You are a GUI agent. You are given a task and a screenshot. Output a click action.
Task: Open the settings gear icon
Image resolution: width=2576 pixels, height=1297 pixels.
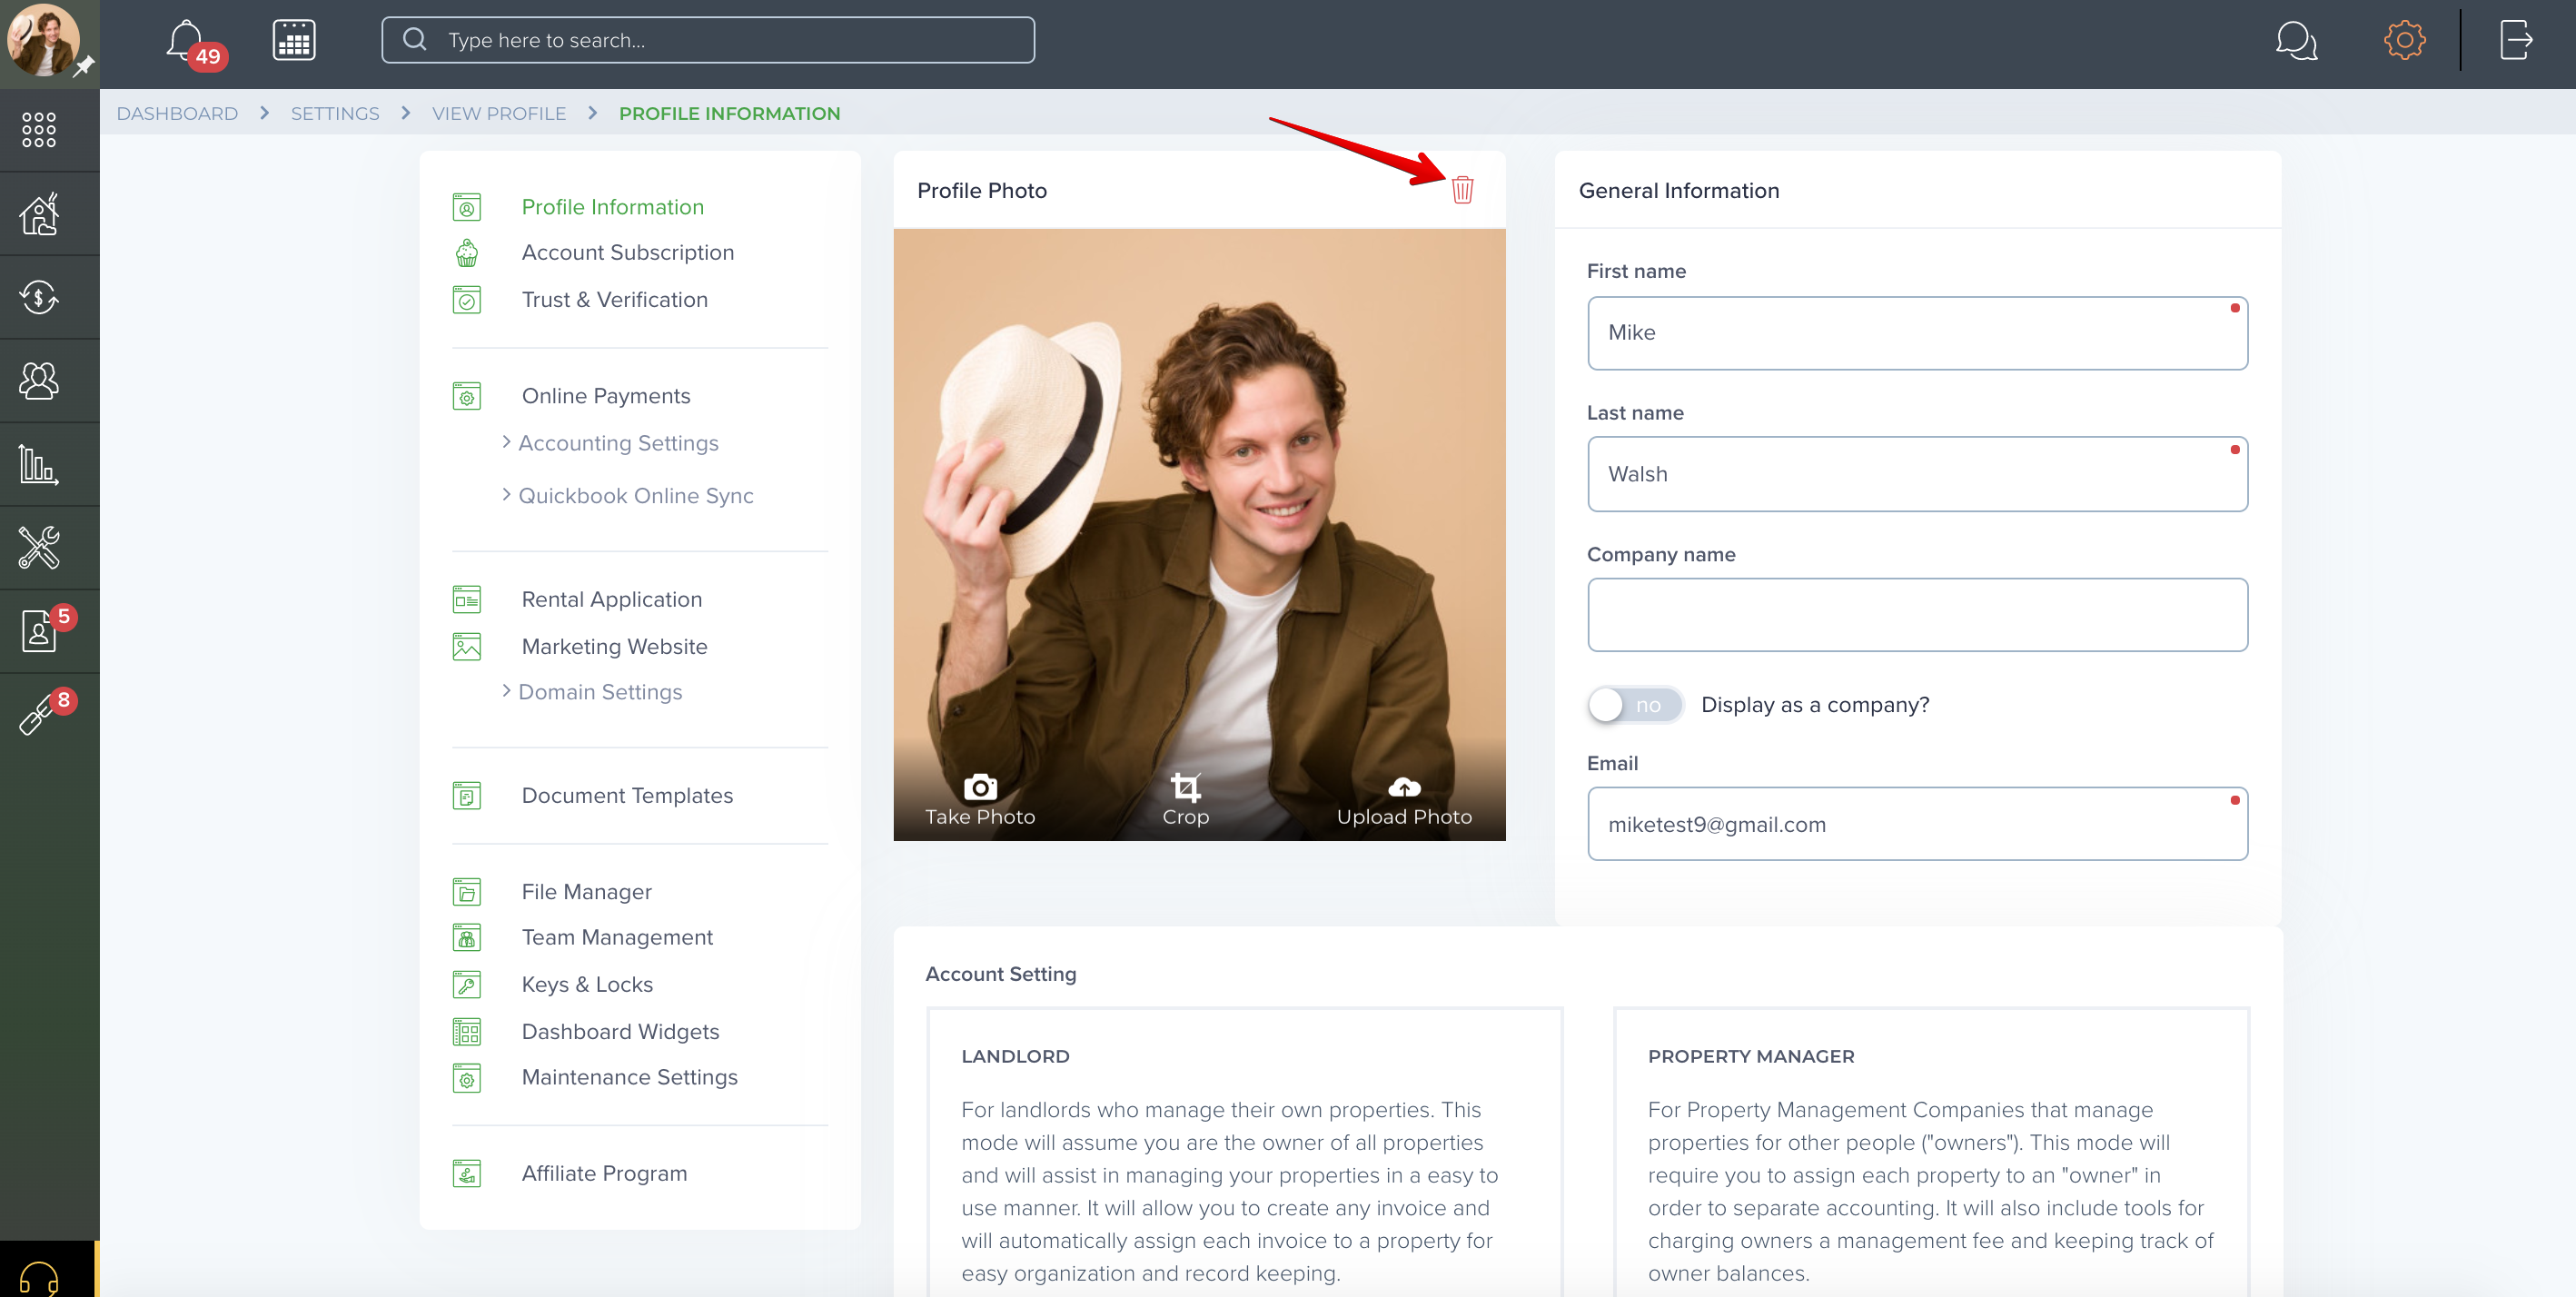coord(2404,40)
